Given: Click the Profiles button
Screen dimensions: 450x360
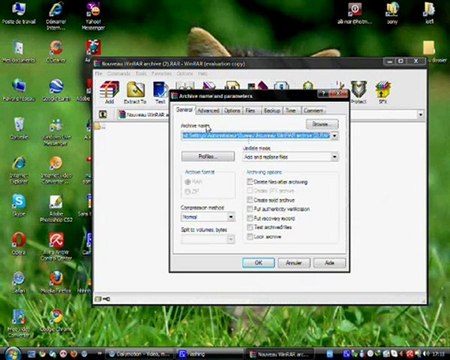Looking at the screenshot, I should 208,156.
